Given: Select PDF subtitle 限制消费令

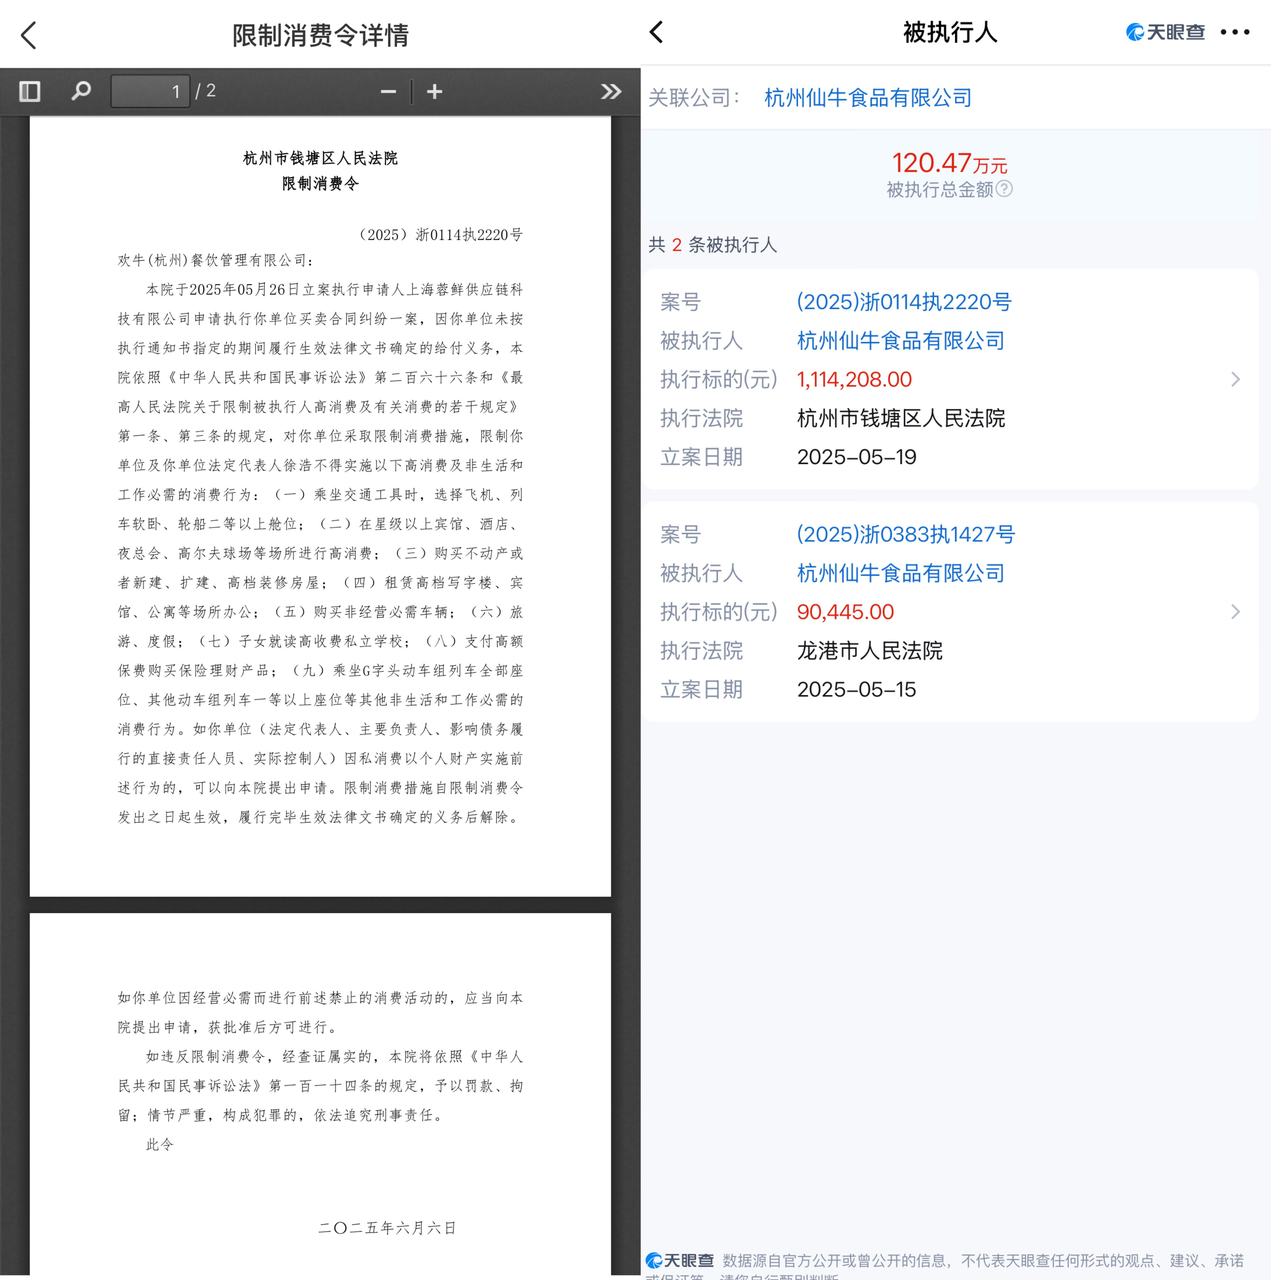Looking at the screenshot, I should click(320, 184).
